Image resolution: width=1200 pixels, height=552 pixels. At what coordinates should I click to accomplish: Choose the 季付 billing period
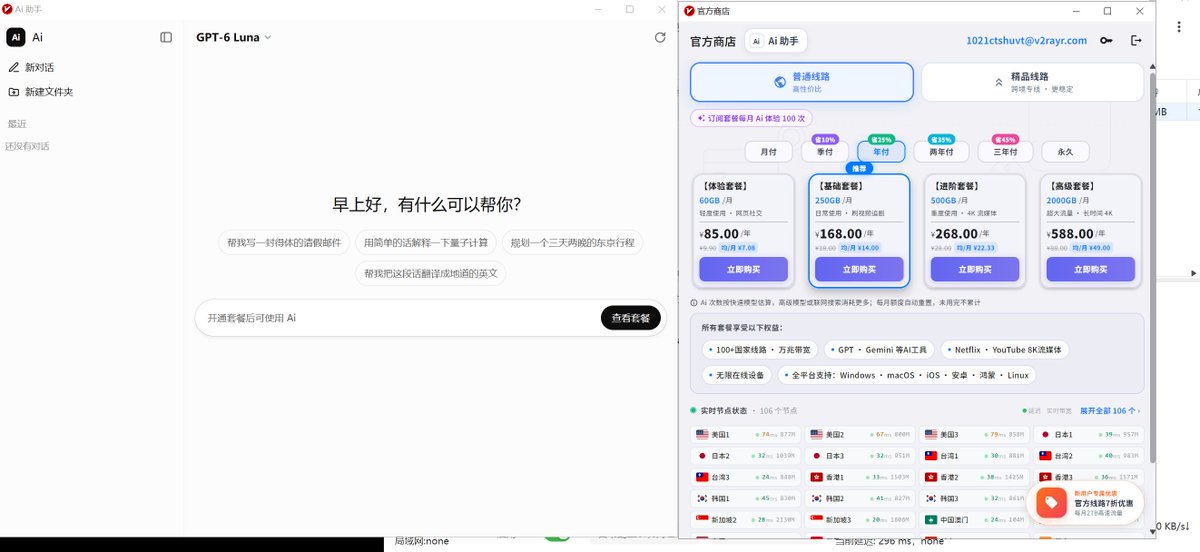pyautogui.click(x=825, y=152)
